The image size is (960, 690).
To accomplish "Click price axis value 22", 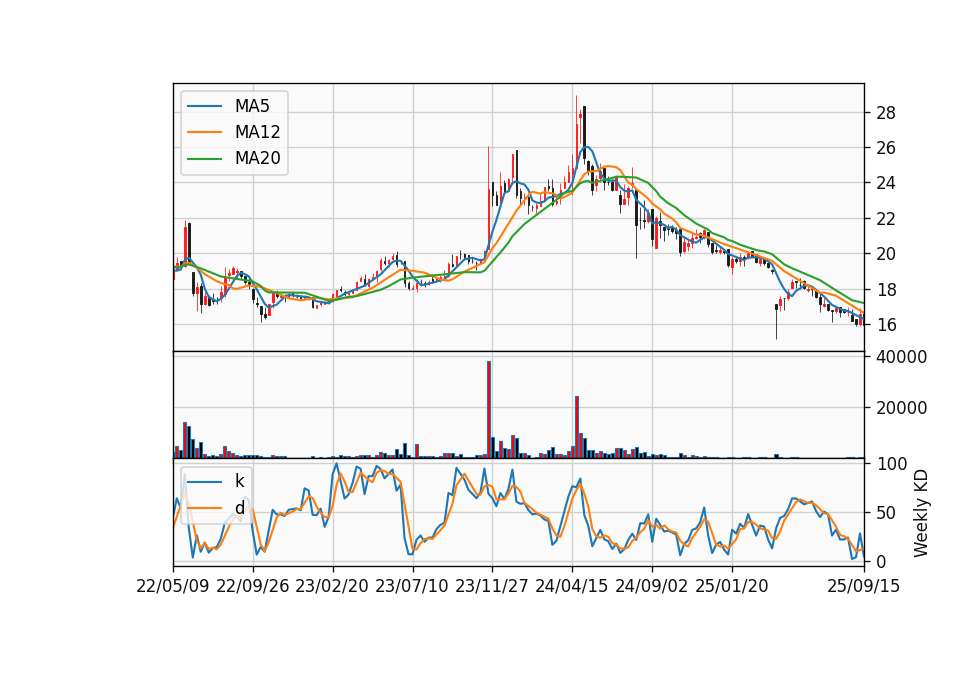I will pyautogui.click(x=886, y=219).
